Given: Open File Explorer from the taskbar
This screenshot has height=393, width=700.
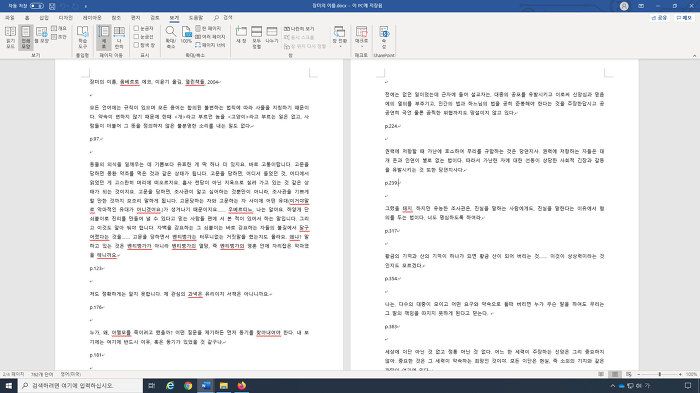Looking at the screenshot, I should click(224, 385).
